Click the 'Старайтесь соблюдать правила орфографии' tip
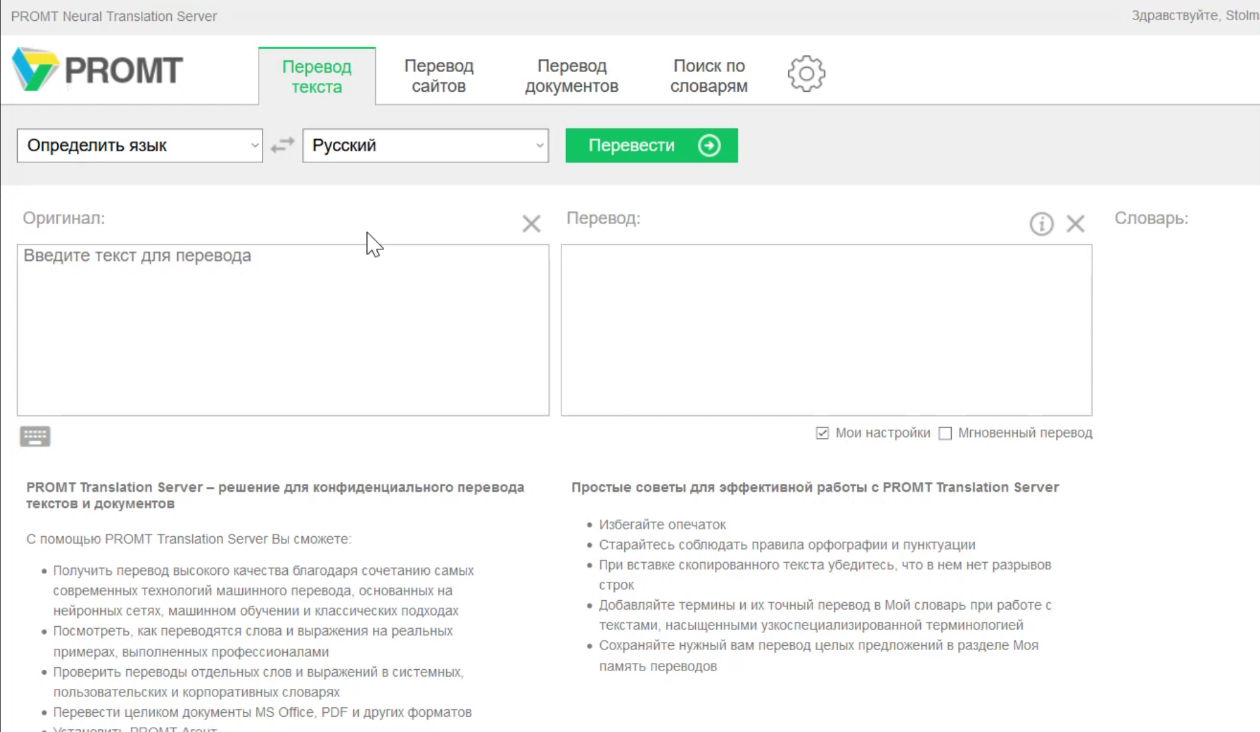1260x732 pixels. 787,545
